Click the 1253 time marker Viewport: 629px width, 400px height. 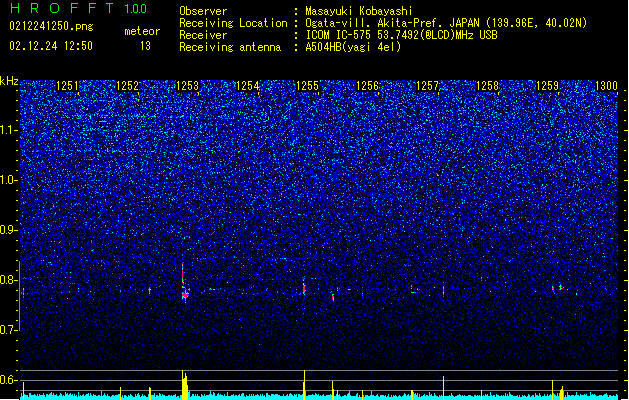pos(187,86)
